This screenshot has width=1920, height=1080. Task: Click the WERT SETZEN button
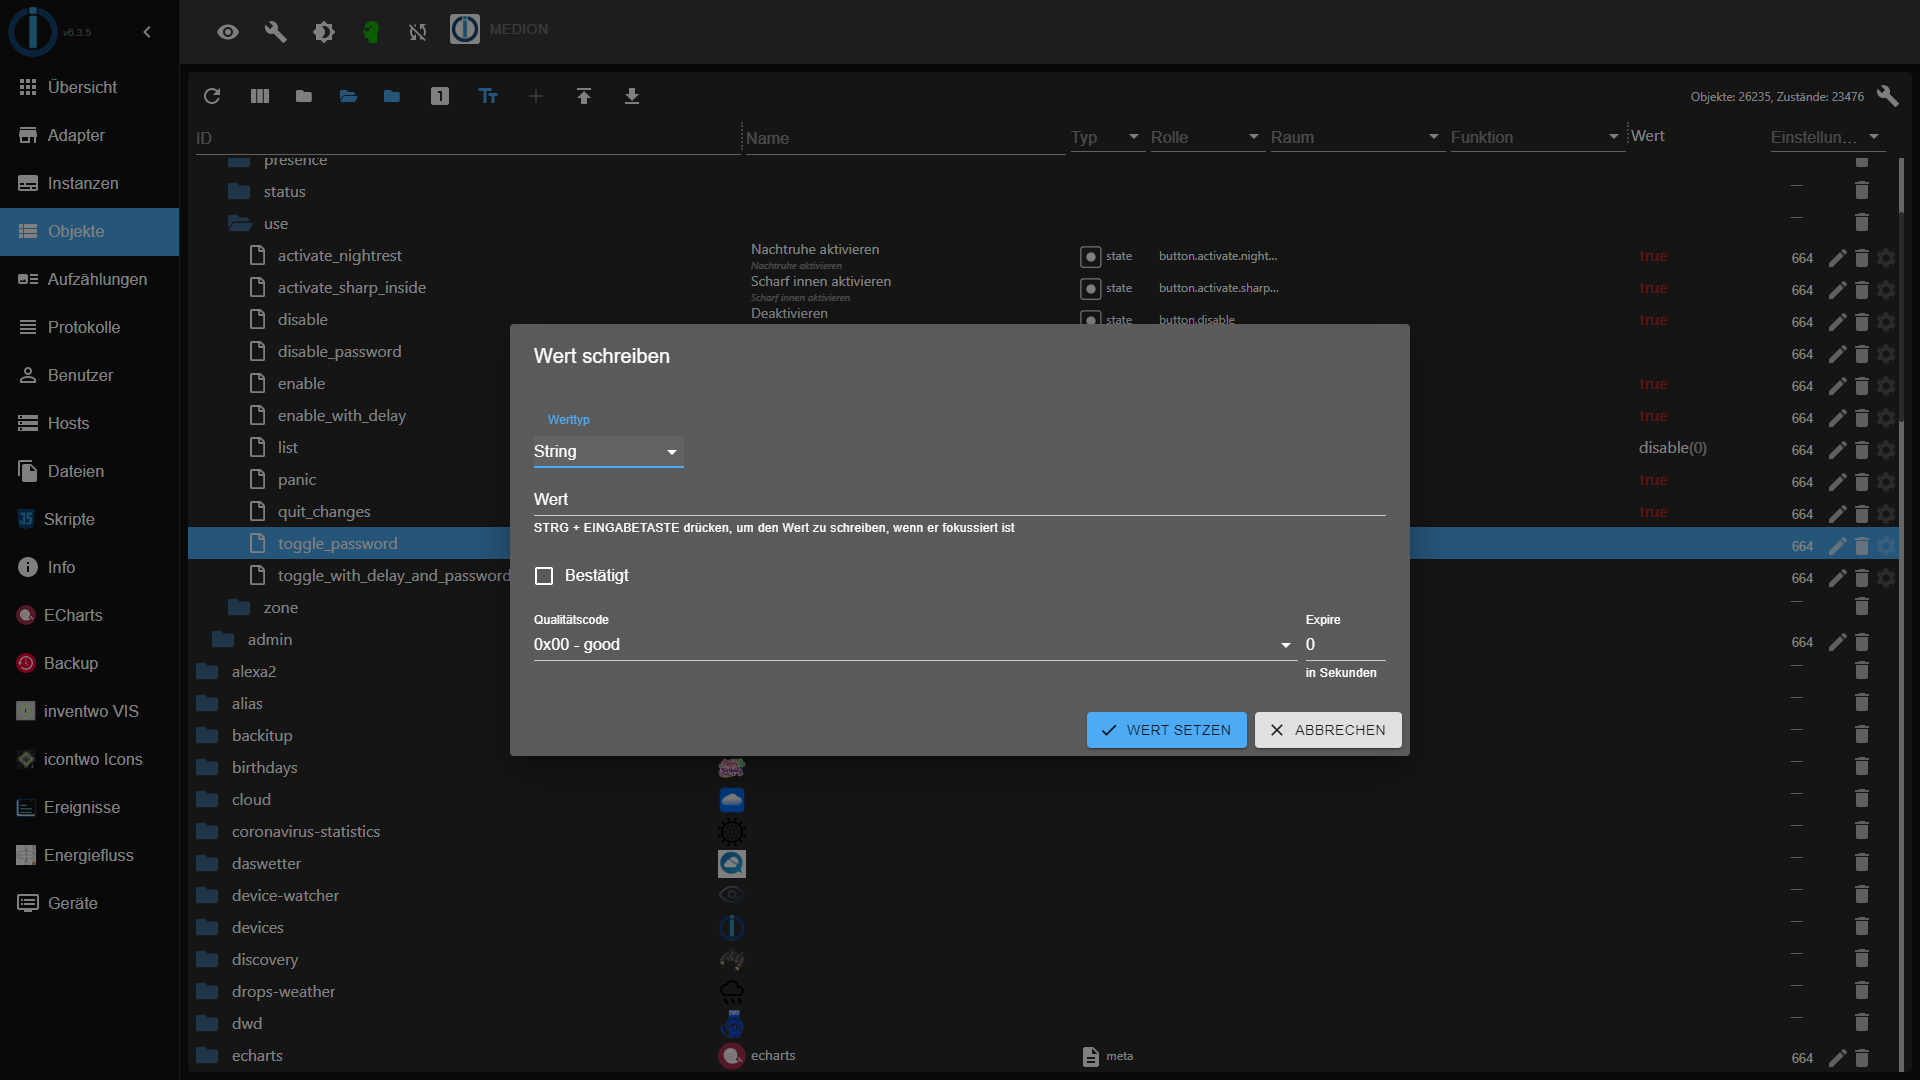tap(1166, 730)
